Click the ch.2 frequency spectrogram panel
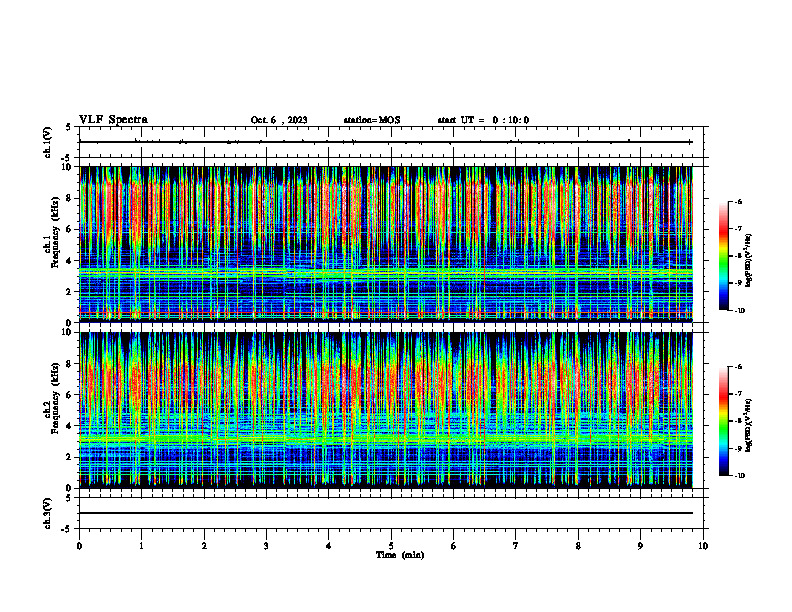Image resolution: width=792 pixels, height=612 pixels. pos(386,410)
